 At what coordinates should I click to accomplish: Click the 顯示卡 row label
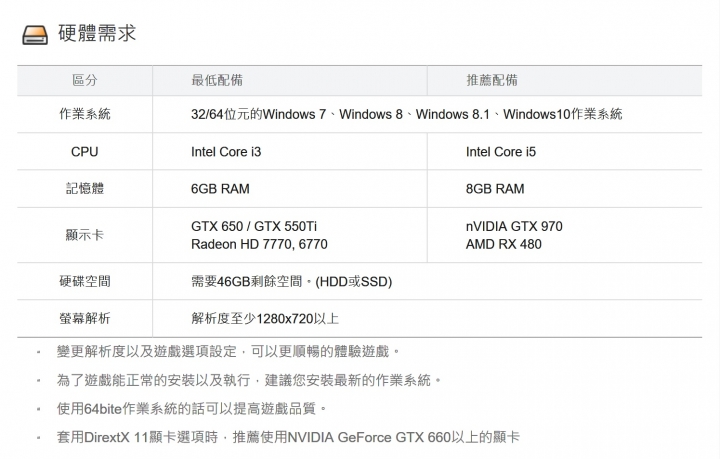coord(85,235)
